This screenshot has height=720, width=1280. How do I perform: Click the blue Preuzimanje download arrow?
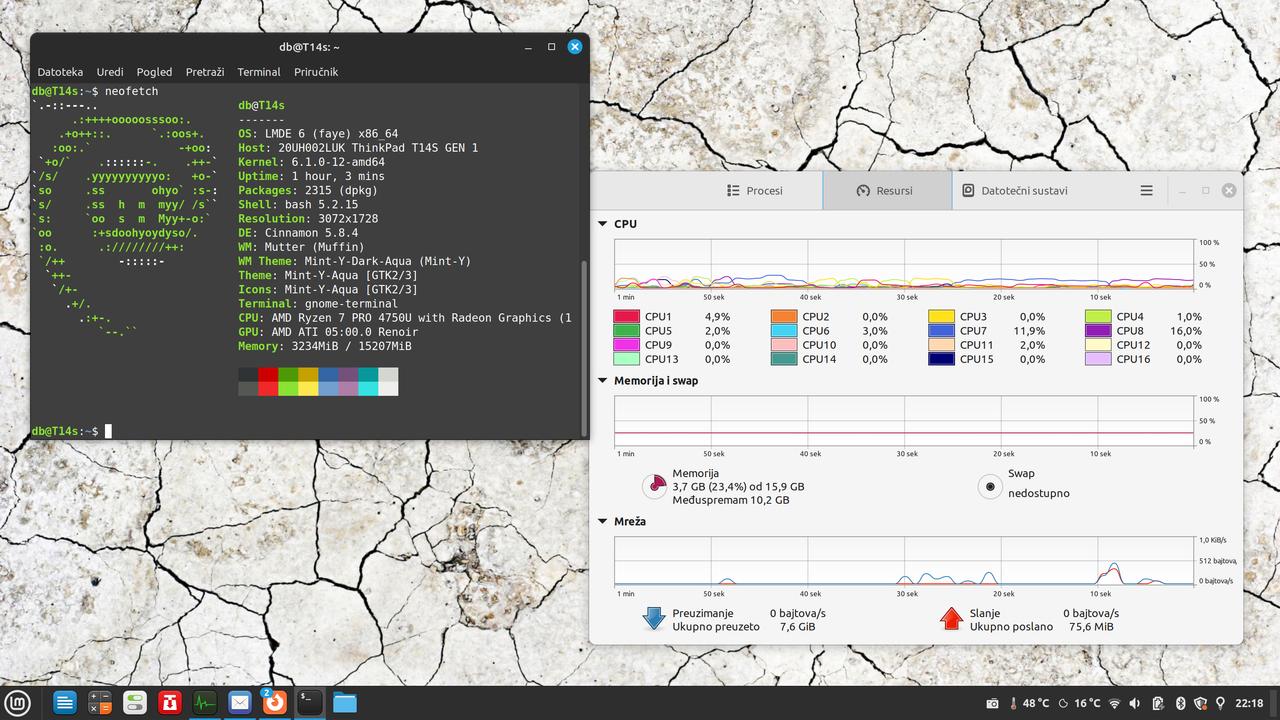(654, 619)
